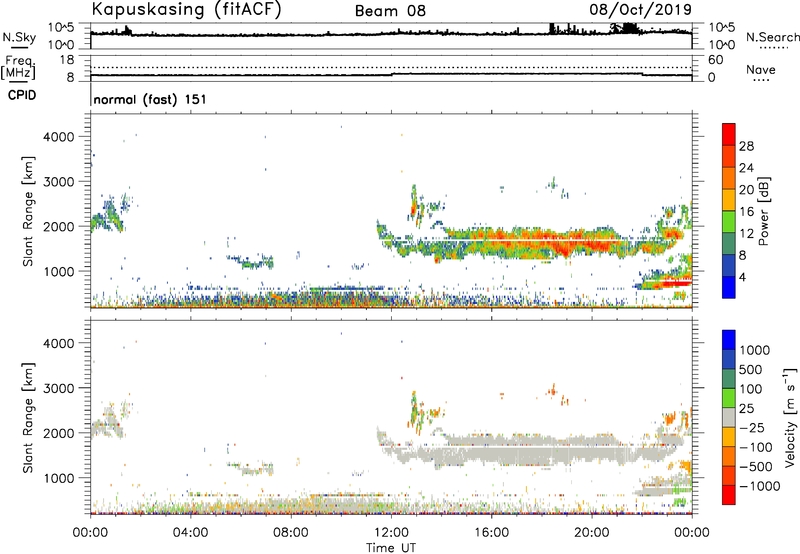Click the "08/Oct/2019" date label
The height and width of the screenshot is (554, 800).
[x=640, y=10]
